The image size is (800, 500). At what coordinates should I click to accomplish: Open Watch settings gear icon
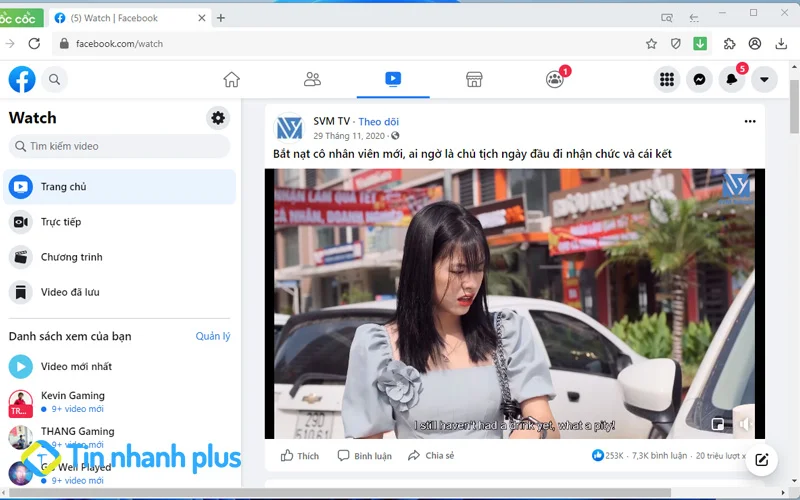click(218, 118)
